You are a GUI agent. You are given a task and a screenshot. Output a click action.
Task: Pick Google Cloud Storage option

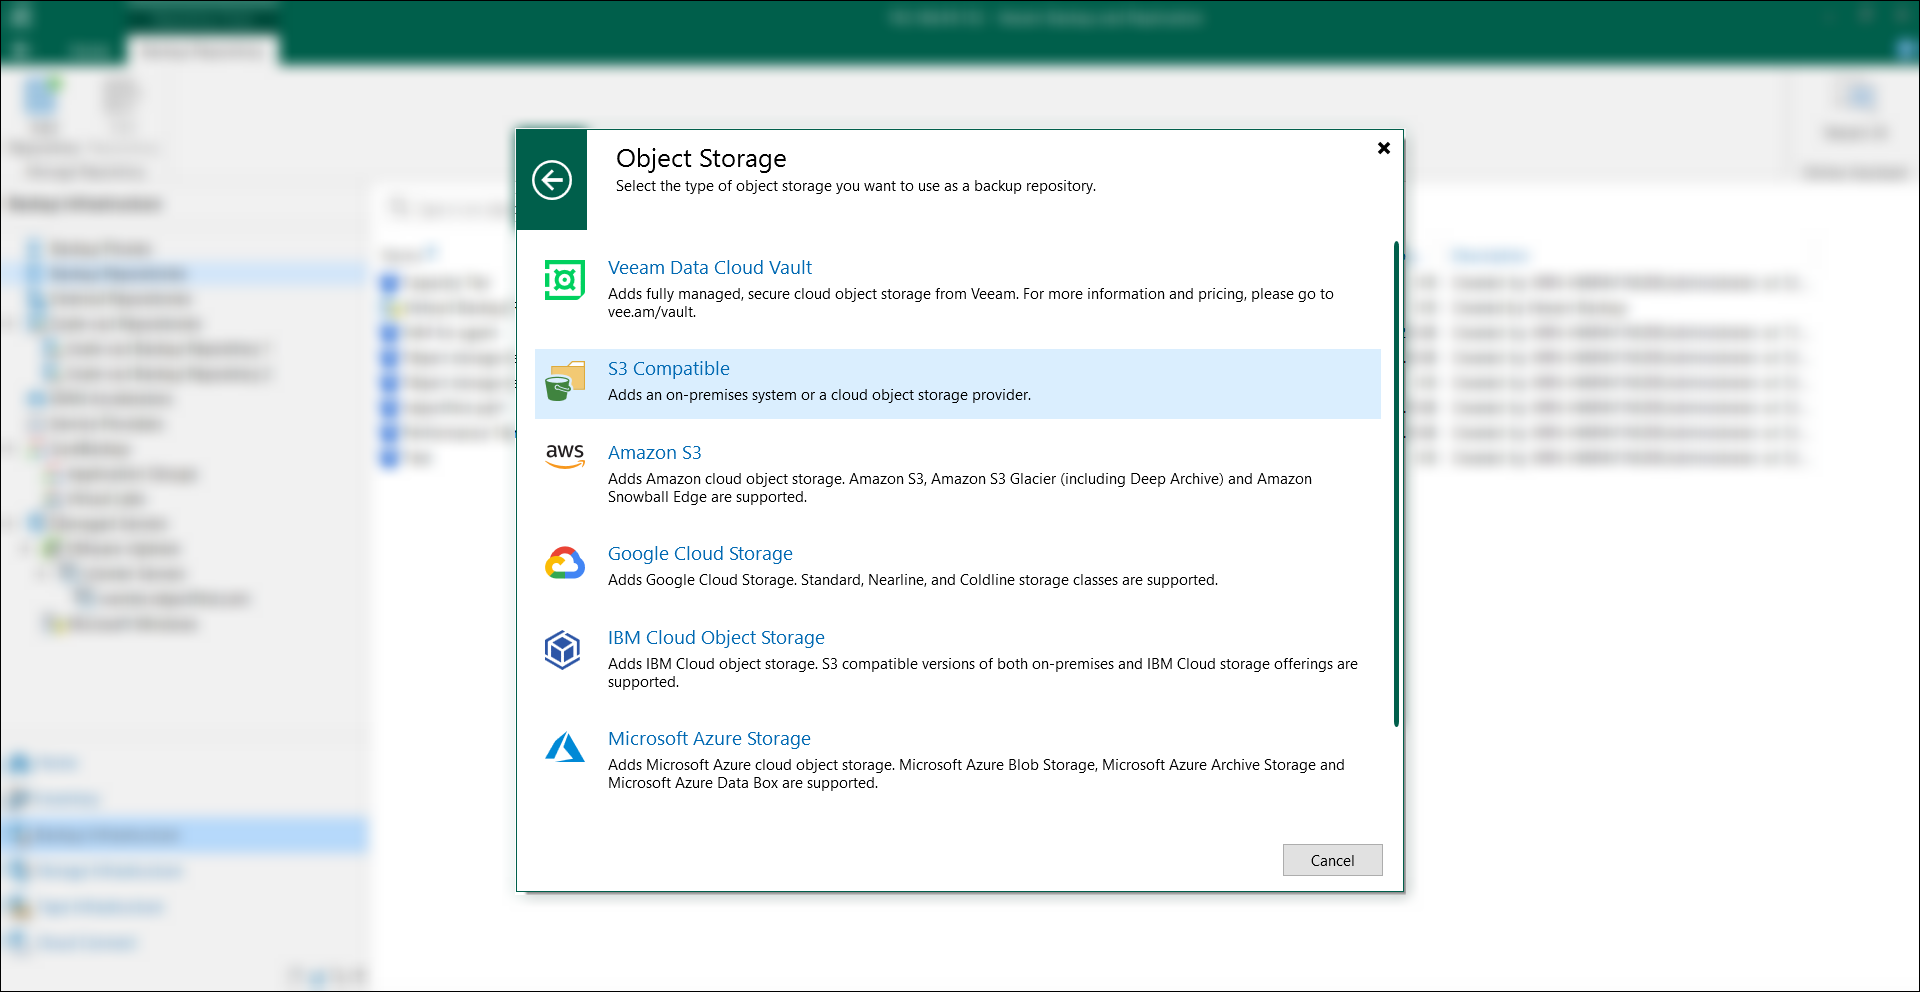(700, 553)
